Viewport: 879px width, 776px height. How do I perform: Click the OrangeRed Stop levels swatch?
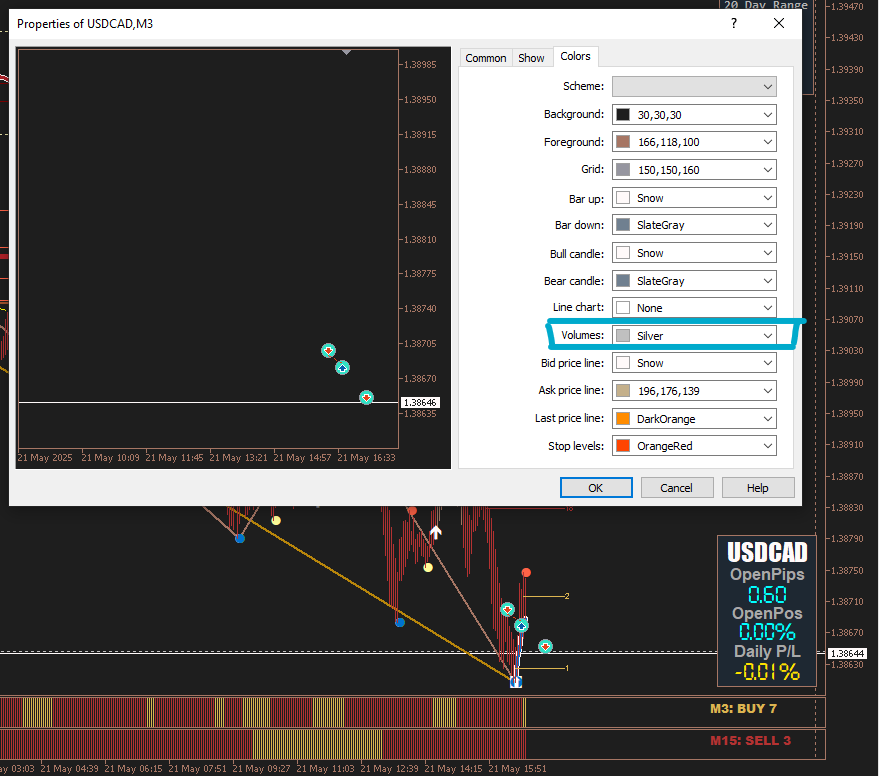(x=623, y=446)
